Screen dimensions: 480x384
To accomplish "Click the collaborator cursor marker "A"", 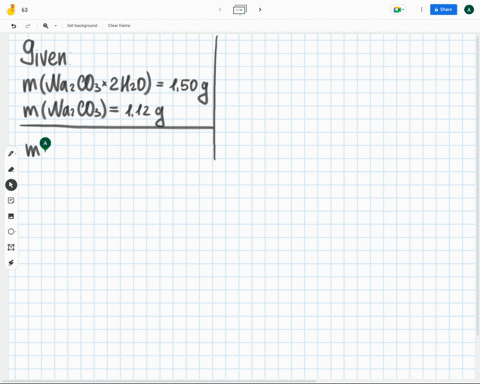I will [x=45, y=144].
